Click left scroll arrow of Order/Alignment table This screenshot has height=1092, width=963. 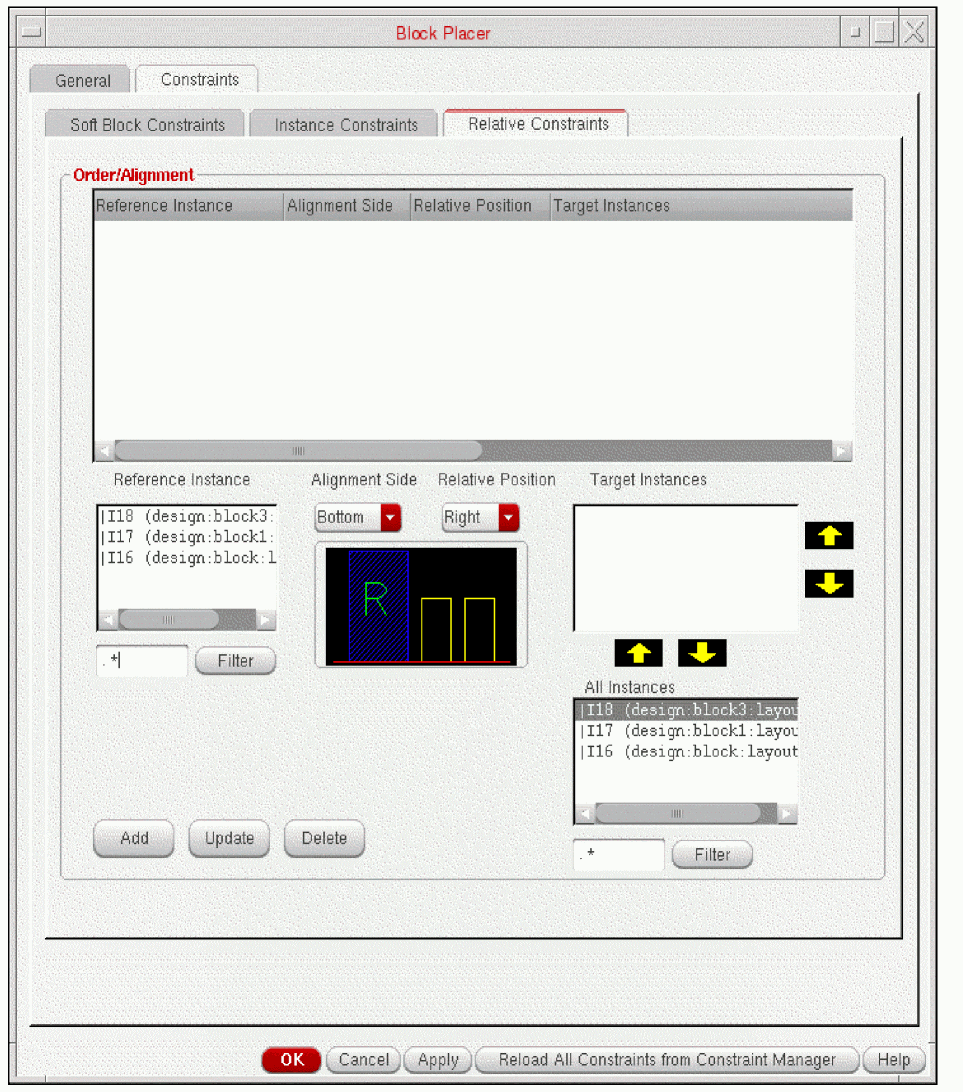tap(104, 451)
